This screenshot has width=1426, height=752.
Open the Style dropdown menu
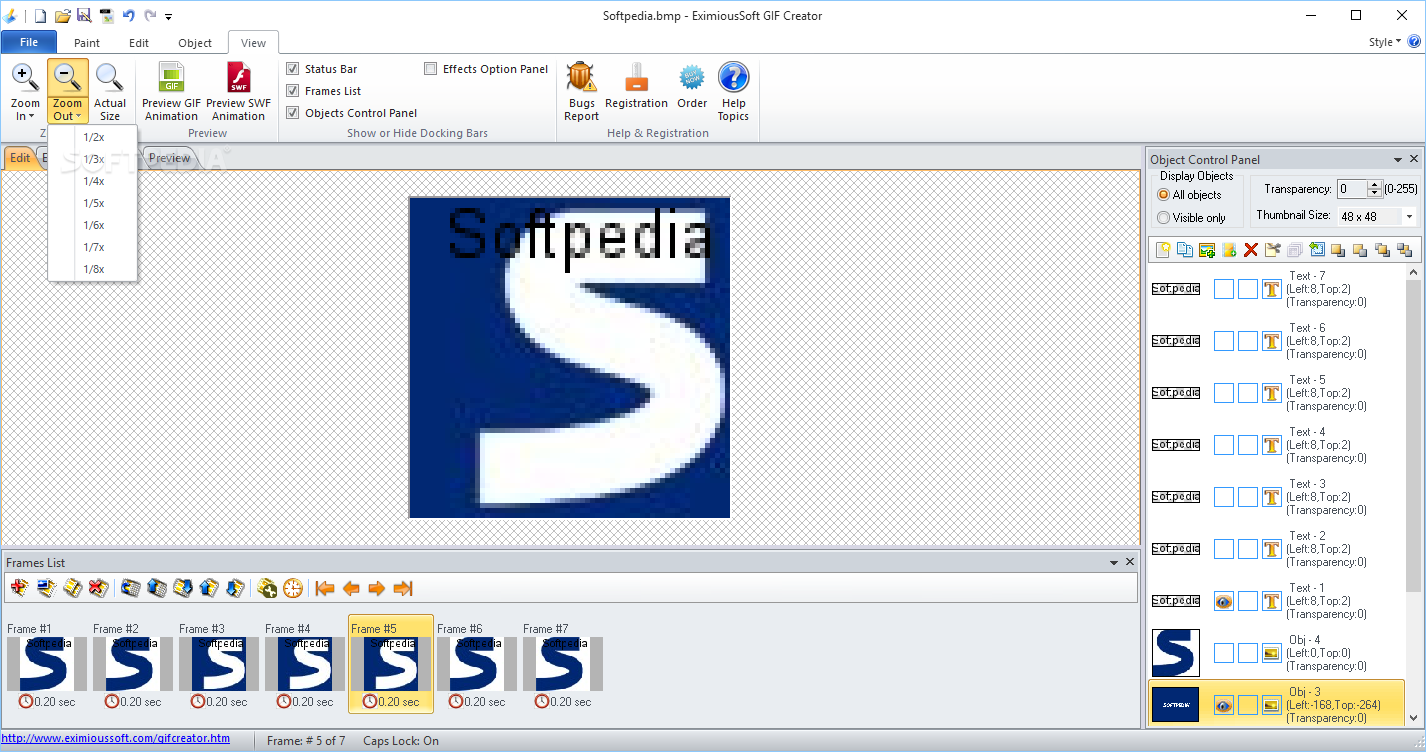click(1385, 42)
